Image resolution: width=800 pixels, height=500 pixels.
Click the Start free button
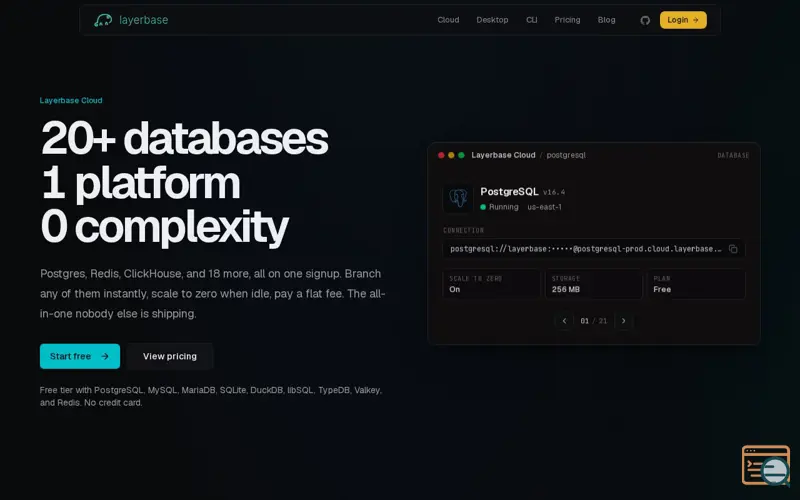(x=80, y=356)
